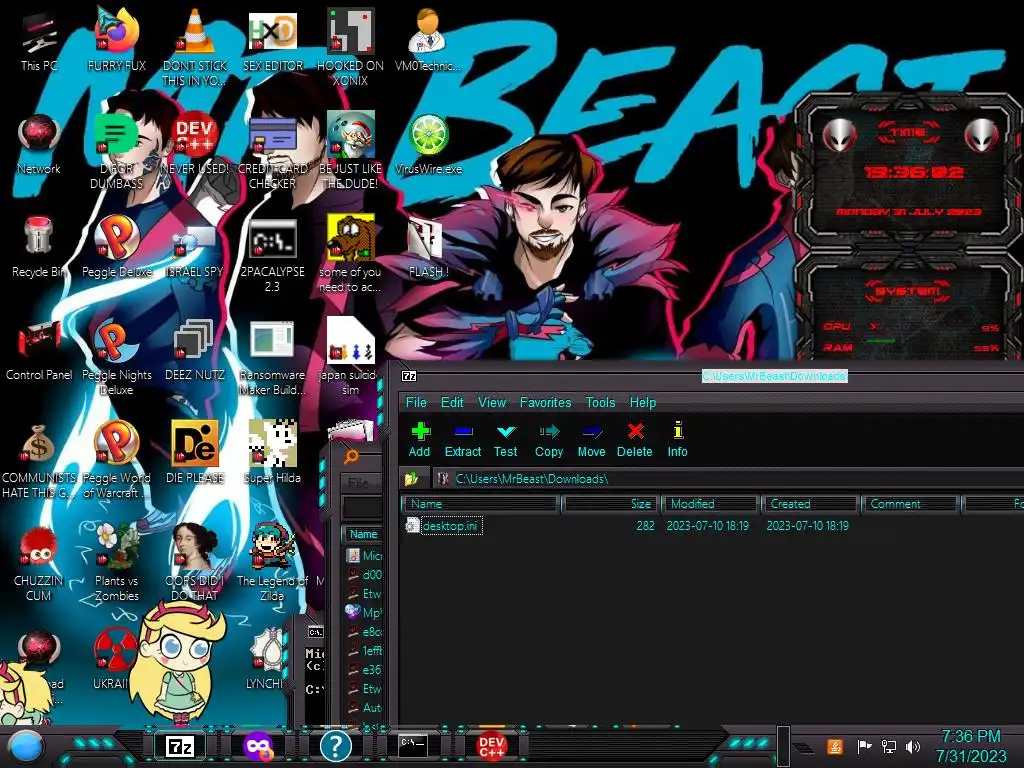Click the Extract toolbar icon in 7-Zip
The width and height of the screenshot is (1024, 768).
(x=462, y=440)
